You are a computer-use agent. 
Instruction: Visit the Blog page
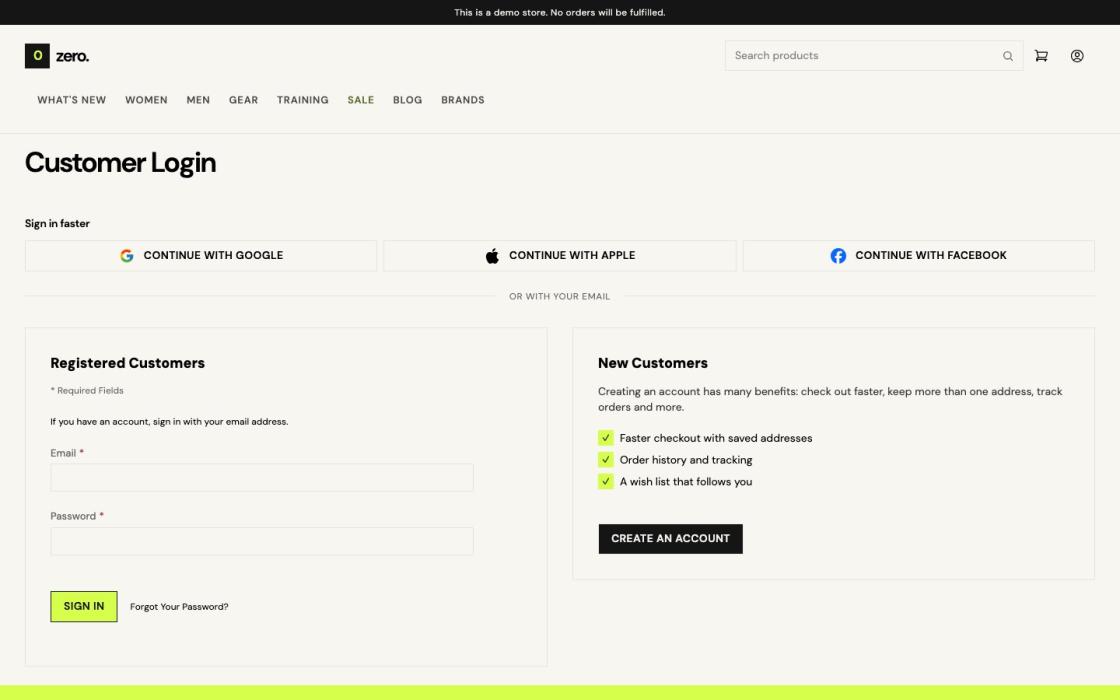(407, 100)
